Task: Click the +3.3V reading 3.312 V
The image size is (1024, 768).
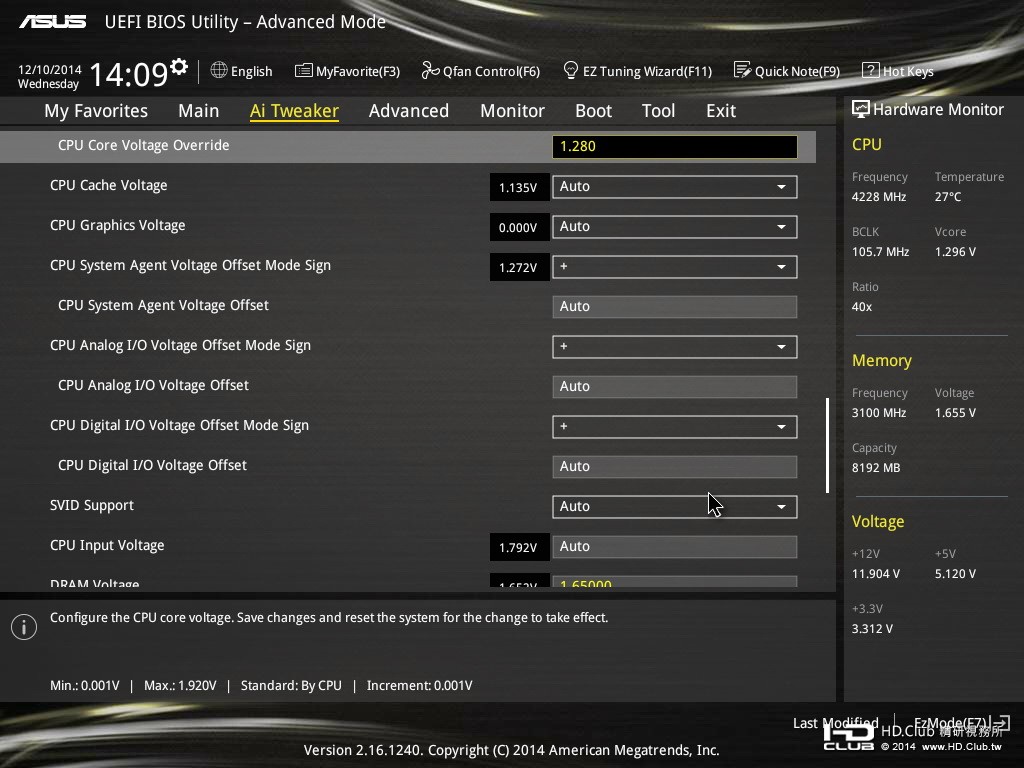Action: 872,628
